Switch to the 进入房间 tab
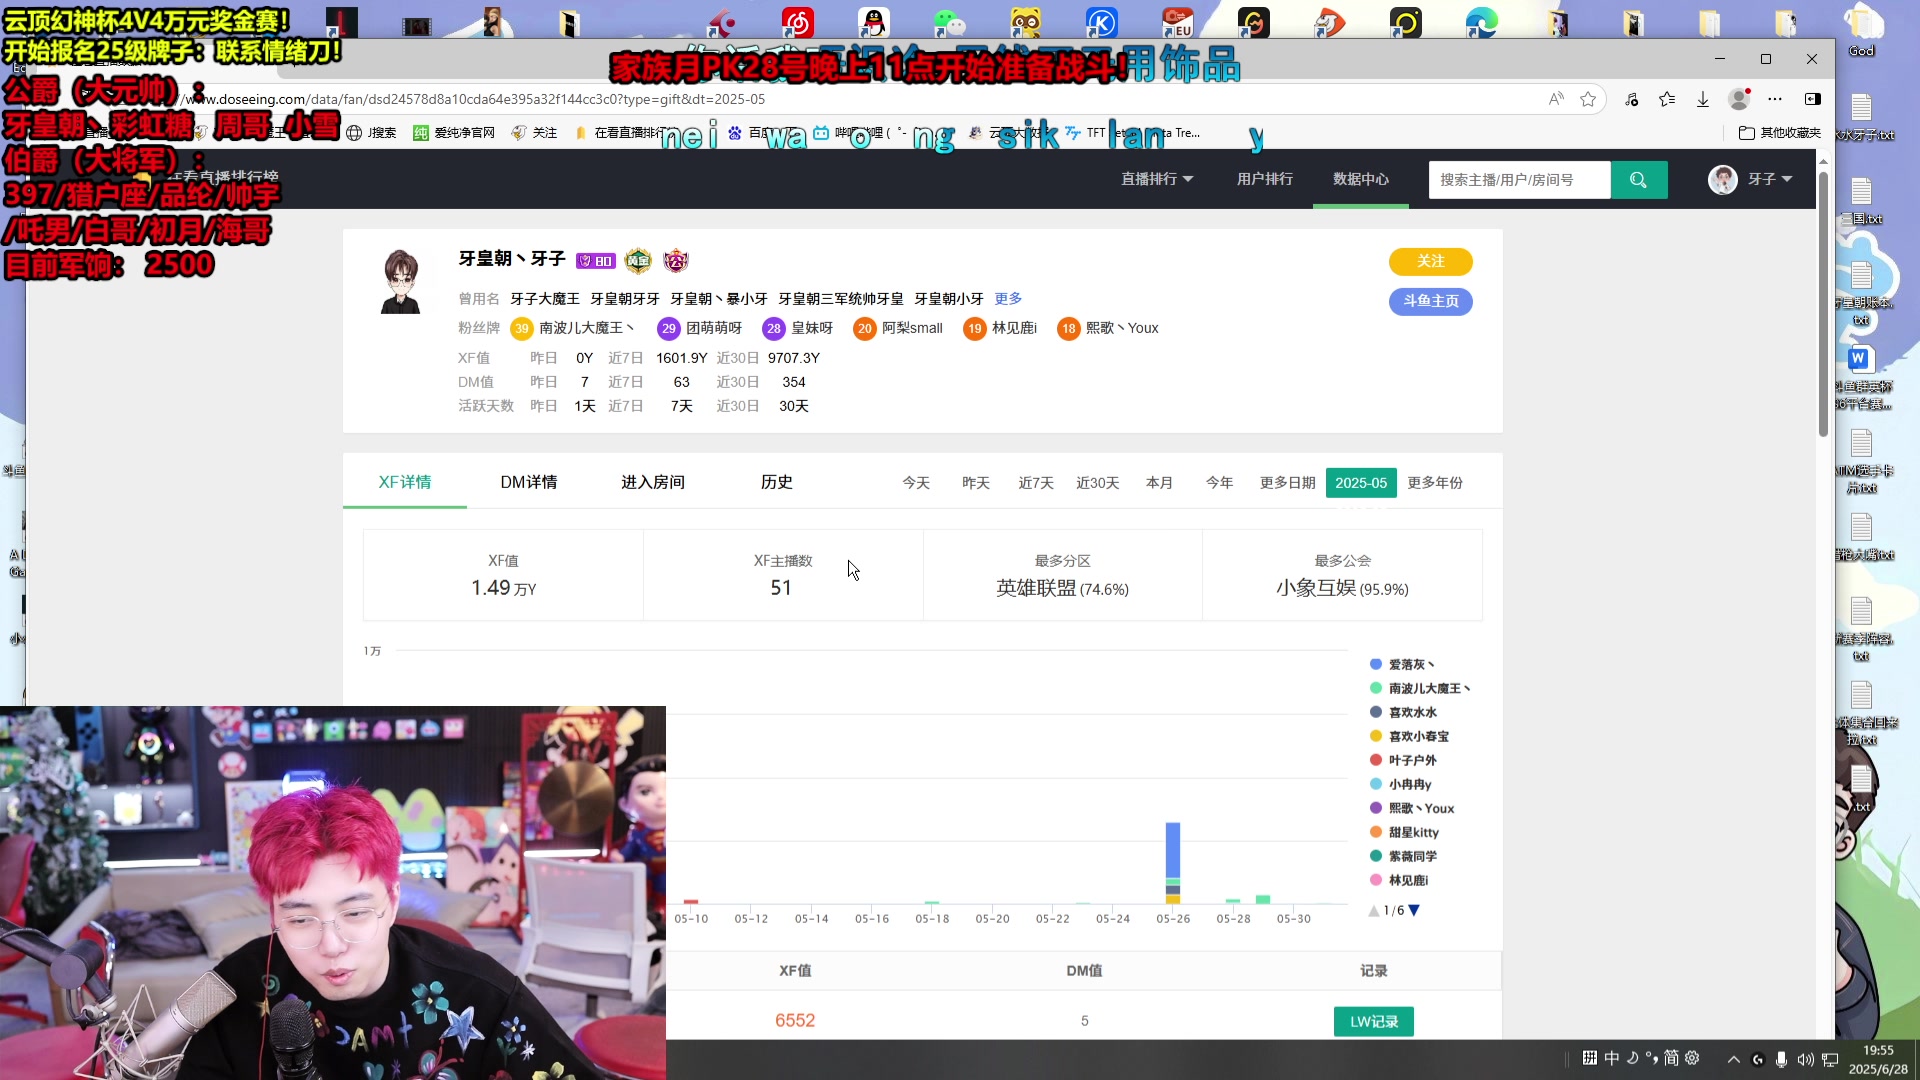The image size is (1920, 1080). [653, 482]
